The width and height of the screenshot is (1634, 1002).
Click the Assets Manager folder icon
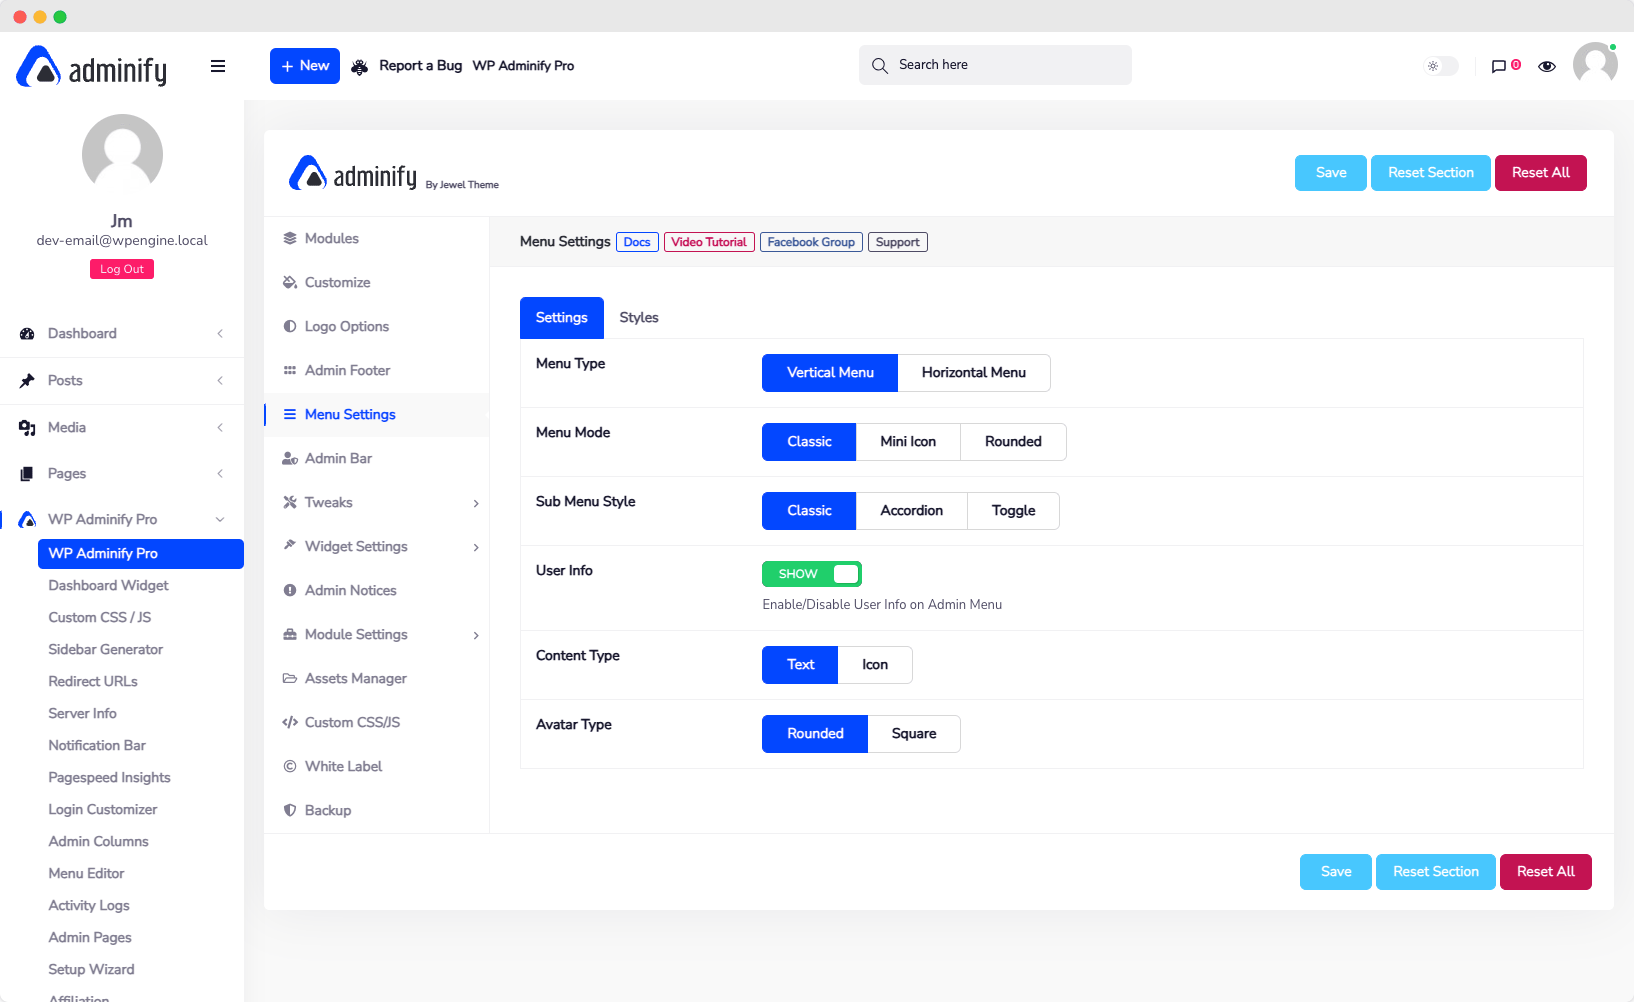(x=289, y=678)
